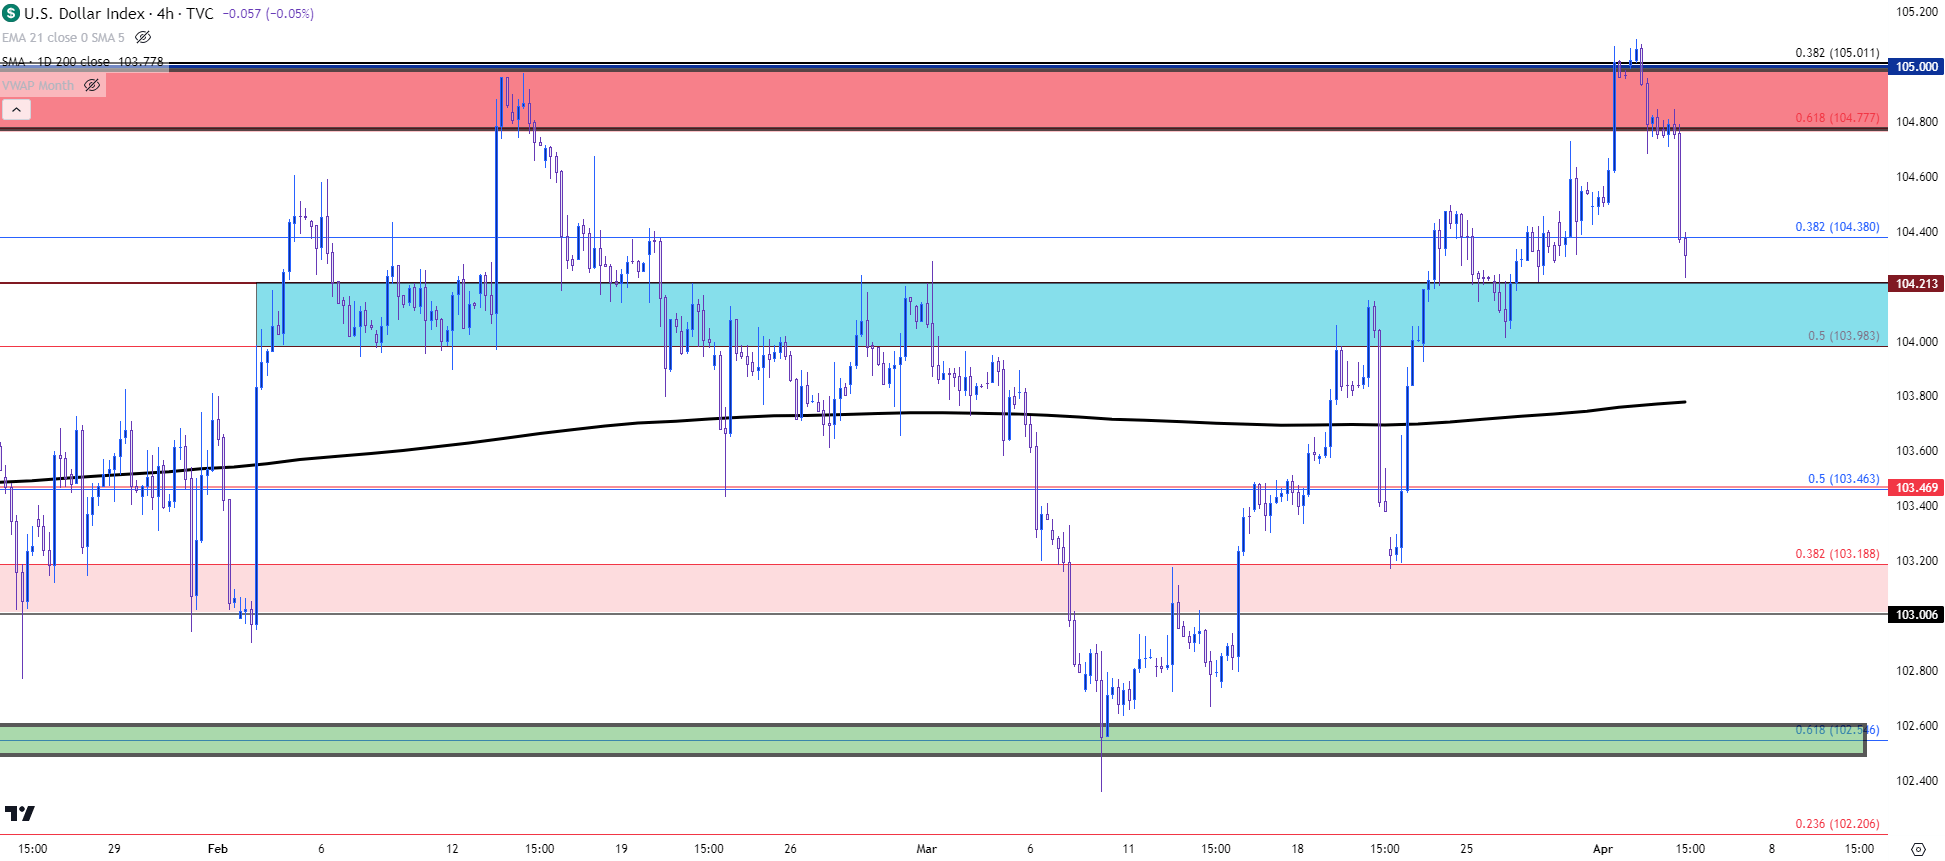Click the 18 date on time axis
The width and height of the screenshot is (1945, 861).
(1297, 849)
